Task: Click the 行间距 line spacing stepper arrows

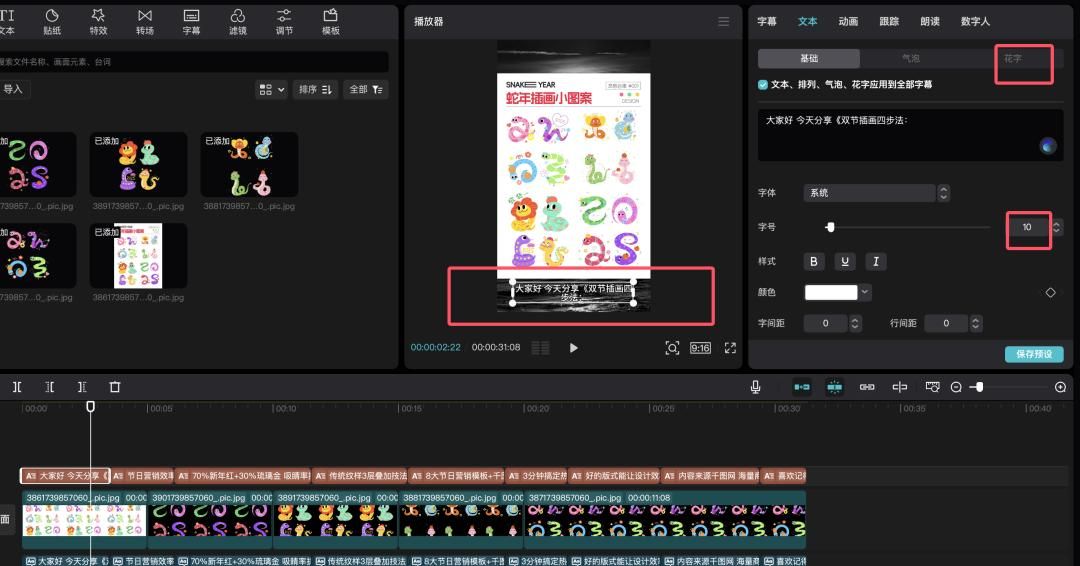Action: tap(975, 324)
